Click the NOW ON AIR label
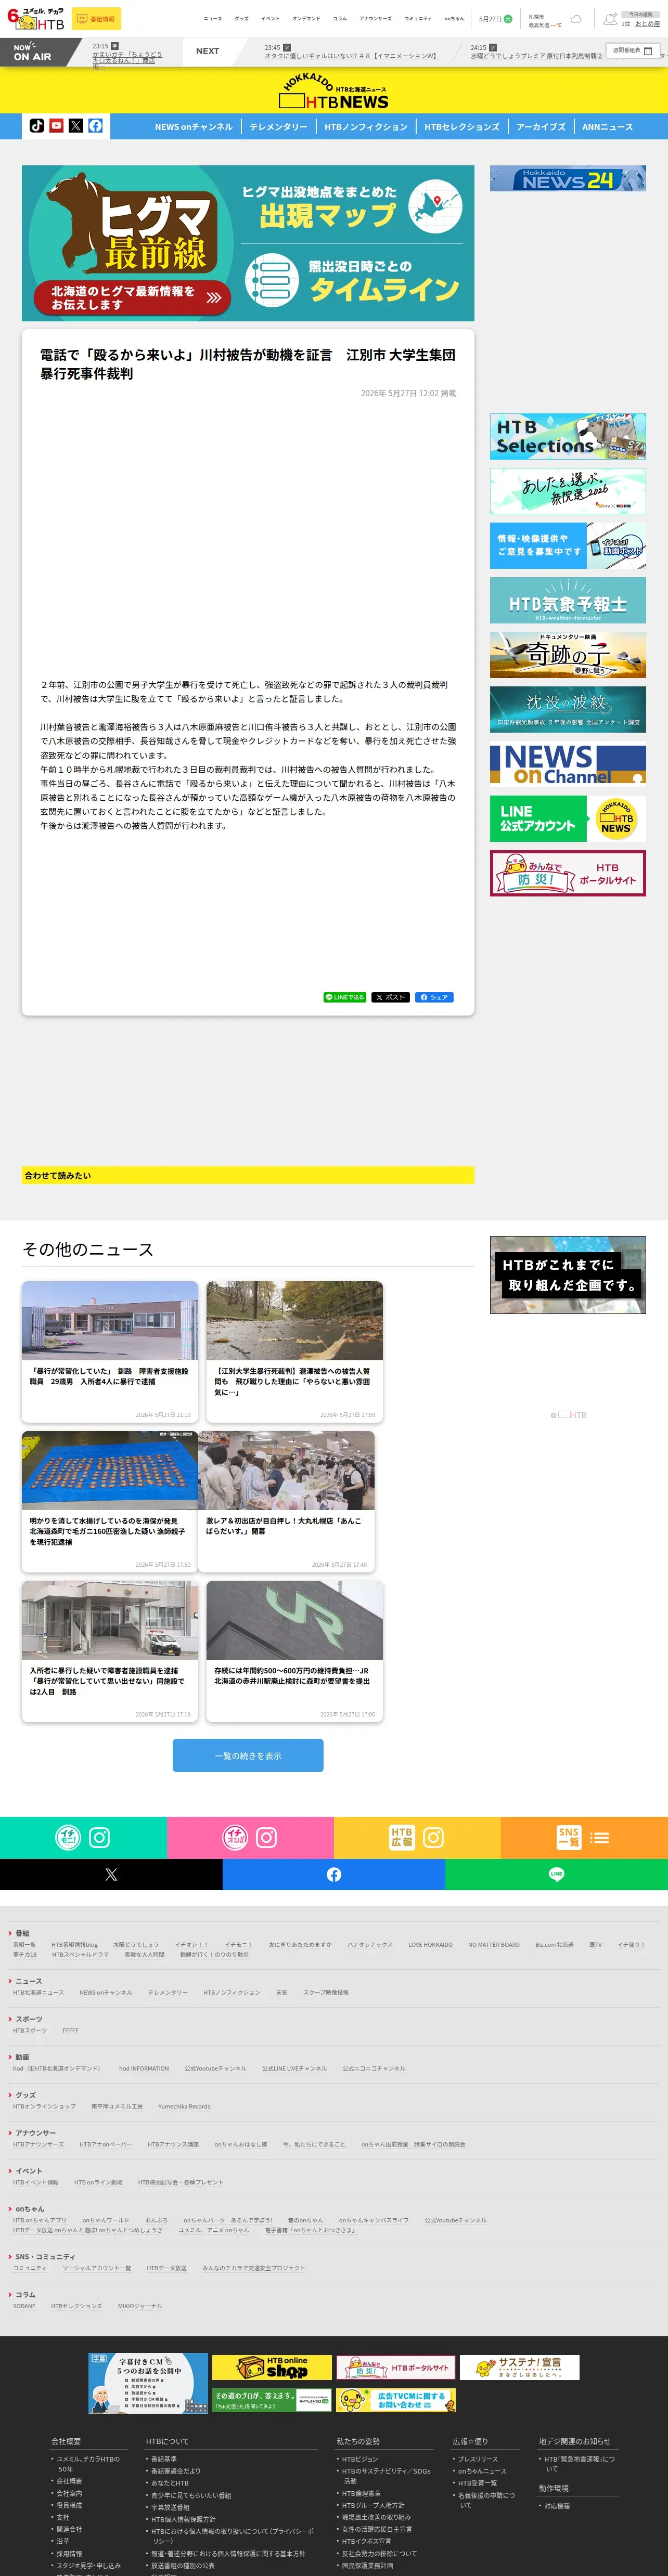 pyautogui.click(x=32, y=52)
